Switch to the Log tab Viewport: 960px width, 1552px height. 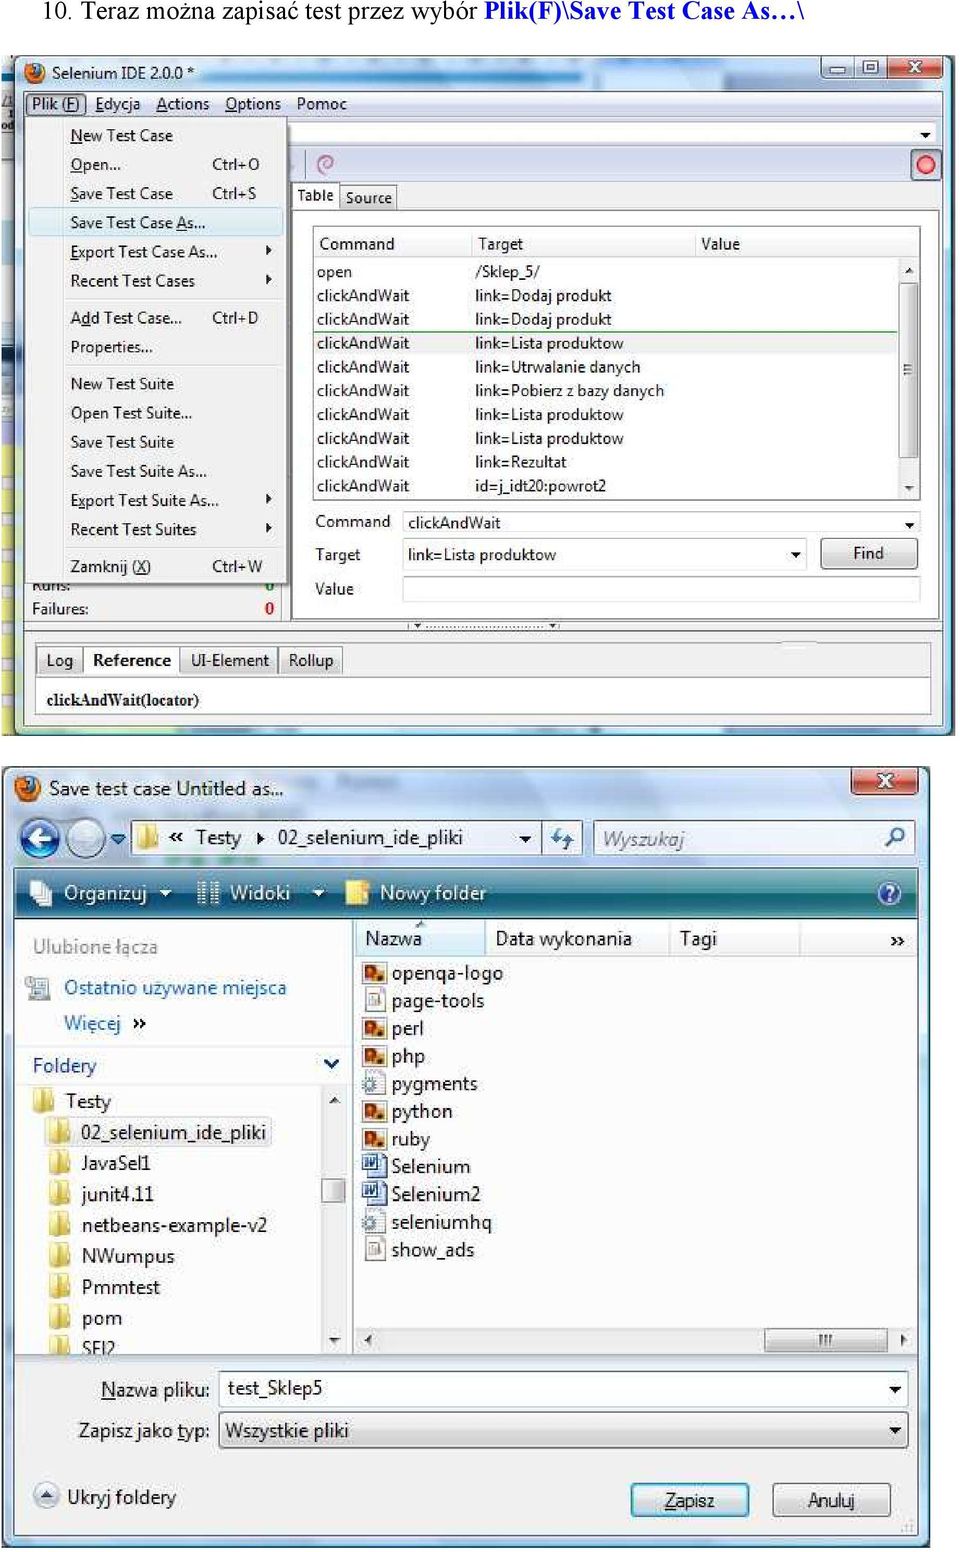[60, 661]
